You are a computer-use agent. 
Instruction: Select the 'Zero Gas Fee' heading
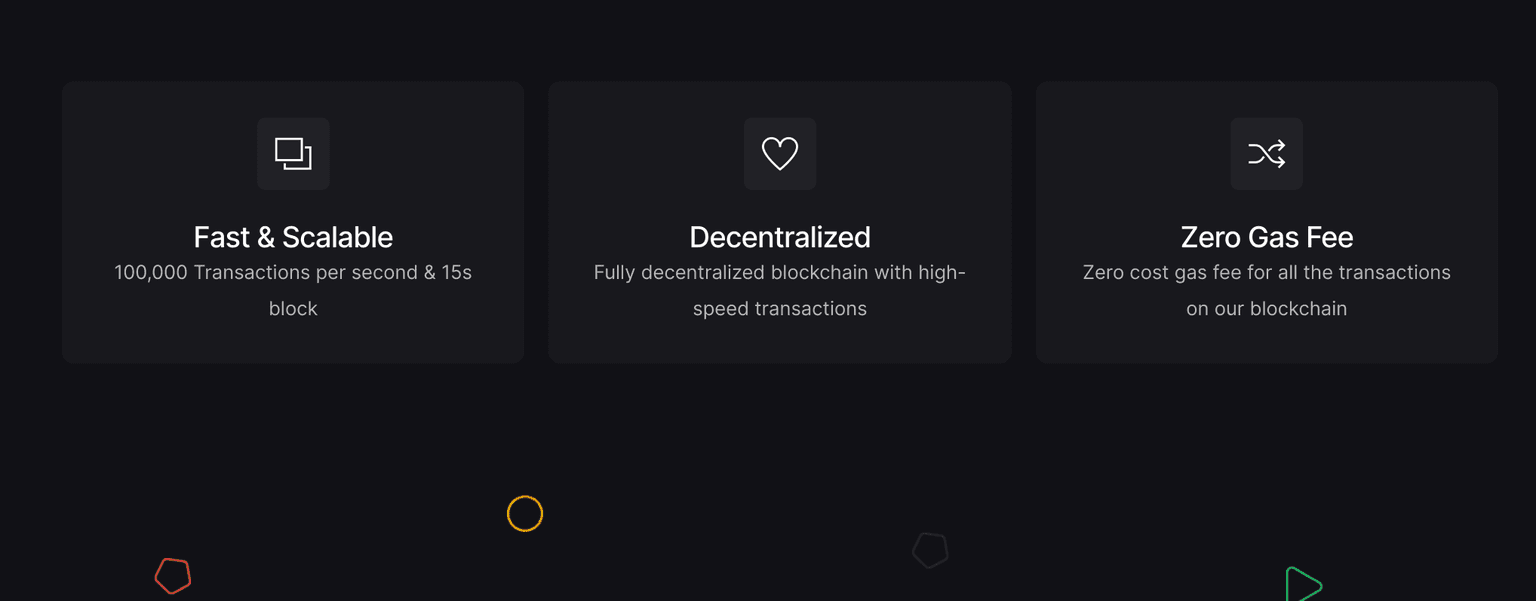click(1266, 237)
